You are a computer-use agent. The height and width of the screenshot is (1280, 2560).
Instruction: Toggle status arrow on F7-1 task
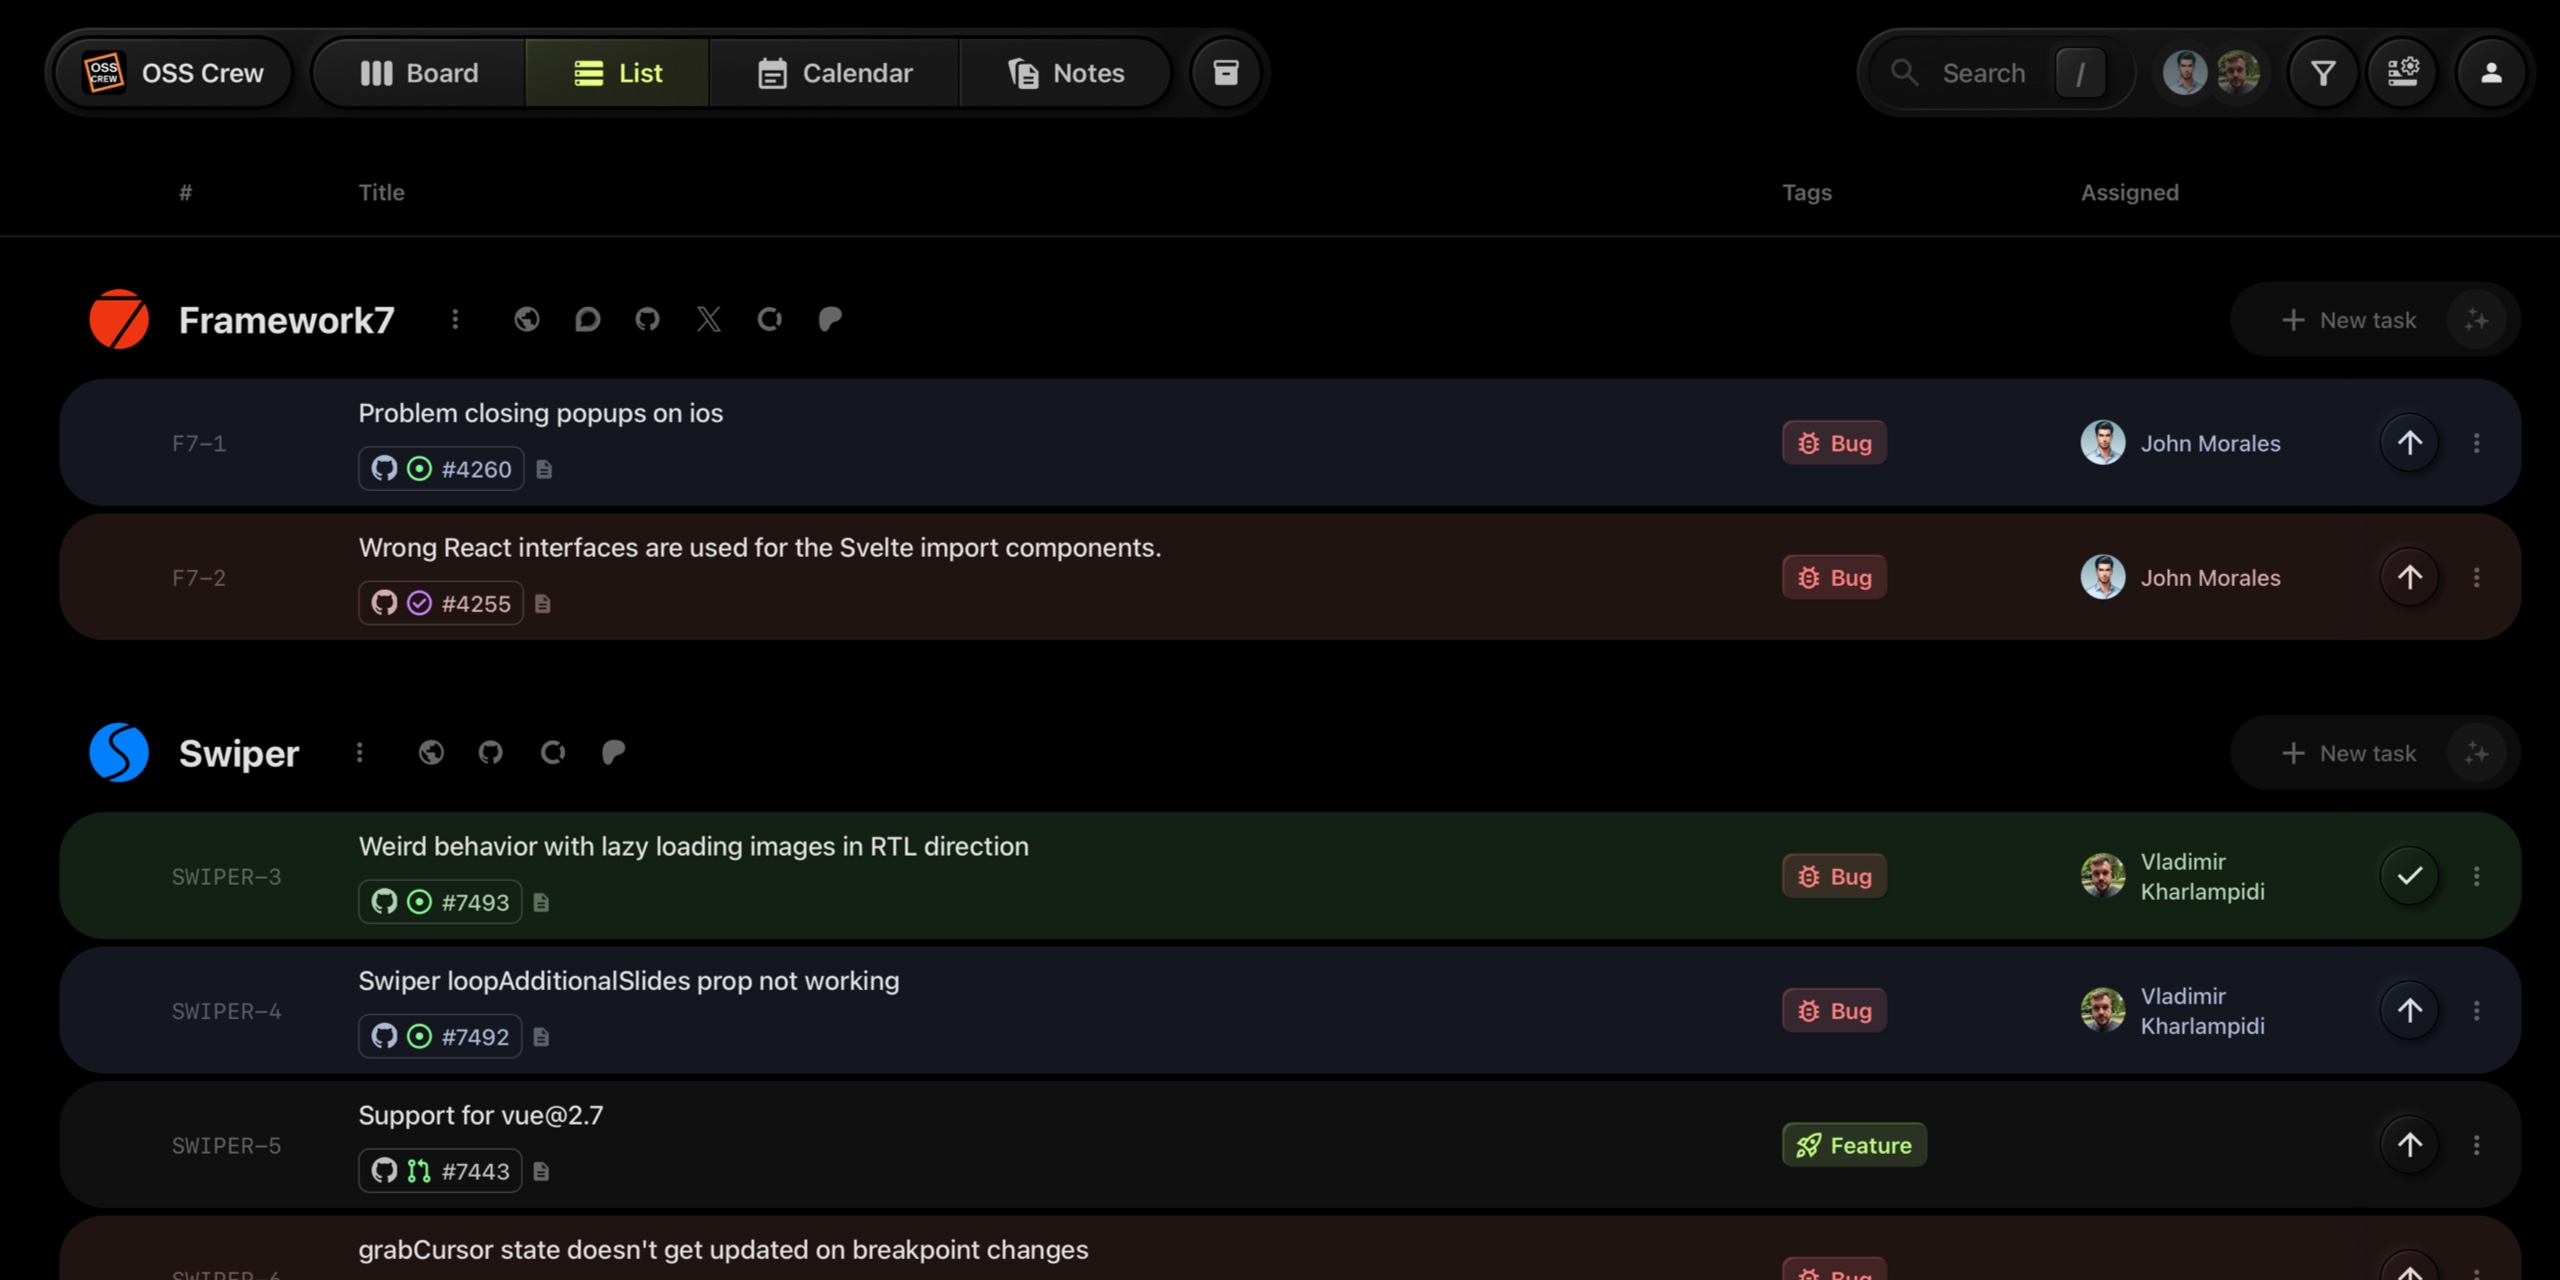pyautogui.click(x=2410, y=443)
